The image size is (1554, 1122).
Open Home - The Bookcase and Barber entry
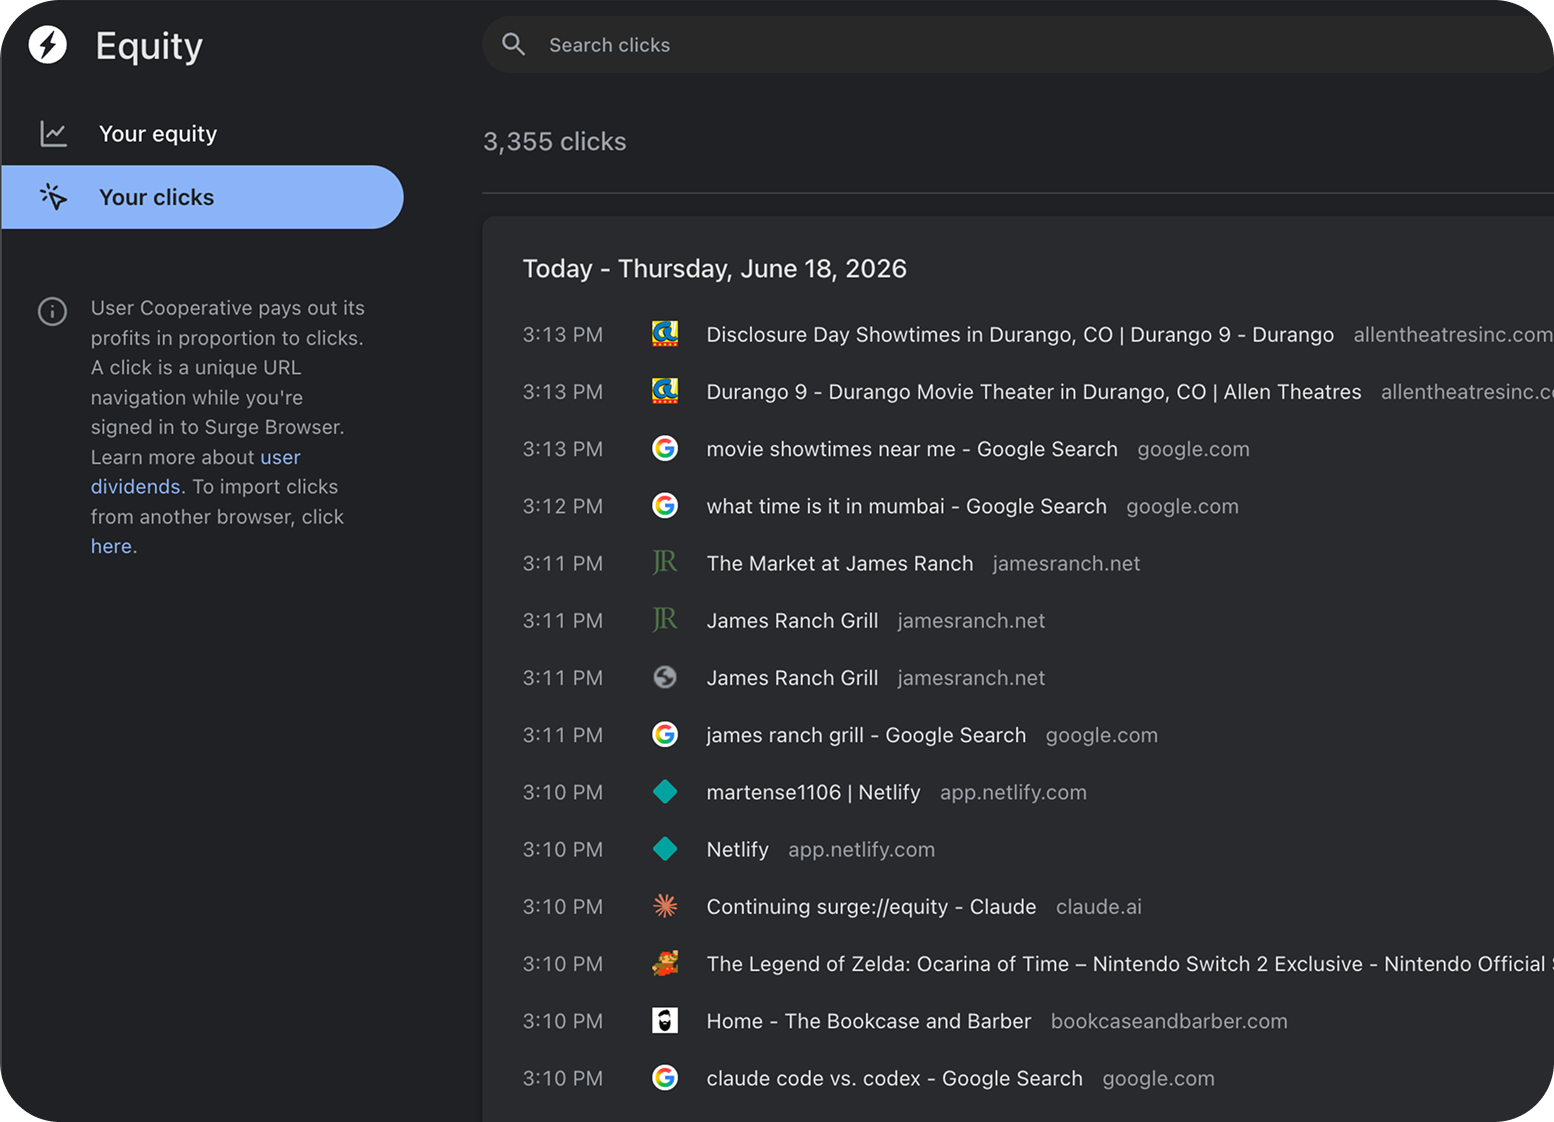coord(869,1021)
